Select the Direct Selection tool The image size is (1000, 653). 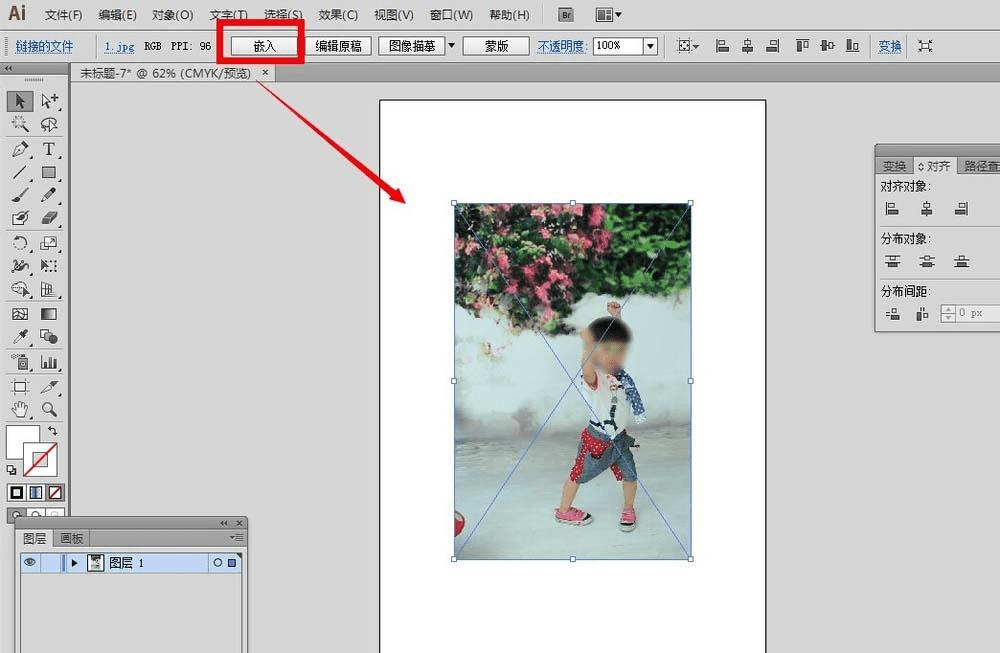click(x=49, y=101)
